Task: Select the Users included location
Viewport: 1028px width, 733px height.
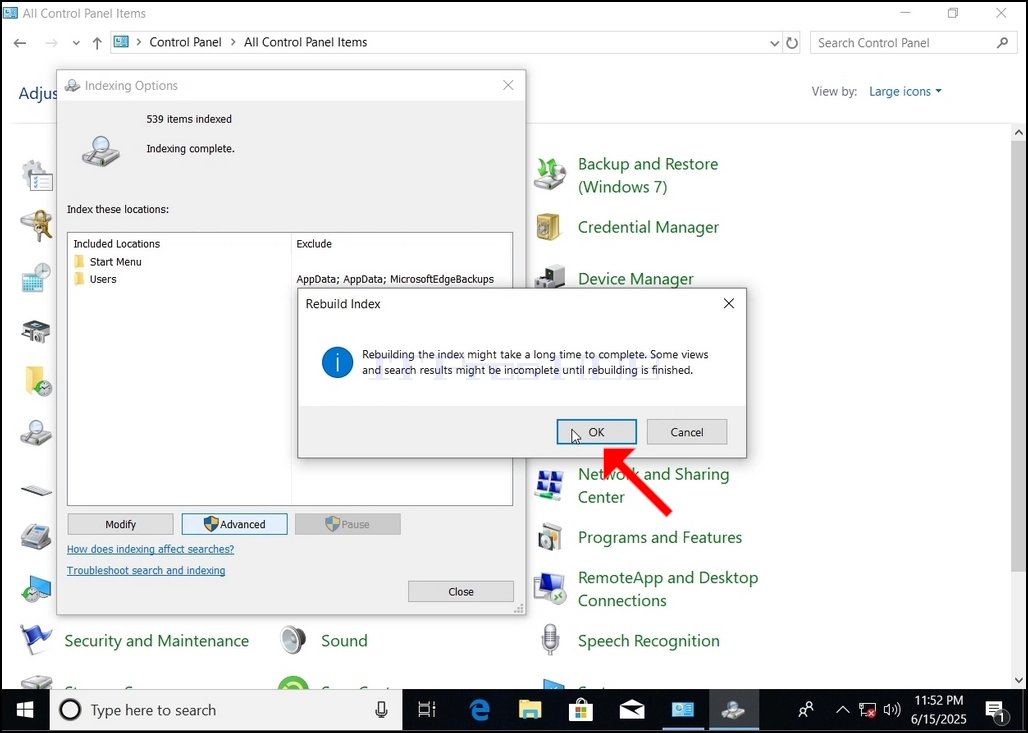Action: pyautogui.click(x=103, y=279)
